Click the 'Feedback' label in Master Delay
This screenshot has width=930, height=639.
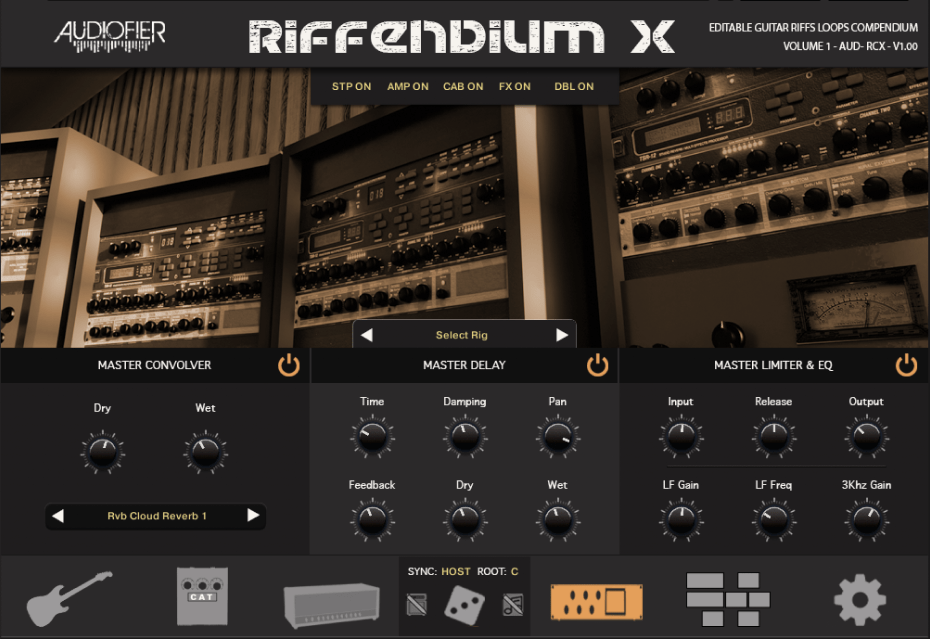pyautogui.click(x=372, y=485)
